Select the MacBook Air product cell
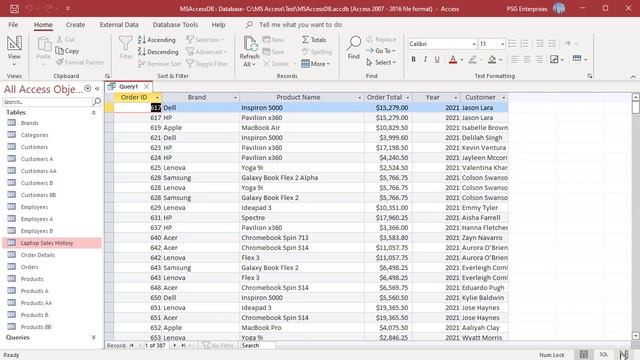640x360 pixels. 302,128
